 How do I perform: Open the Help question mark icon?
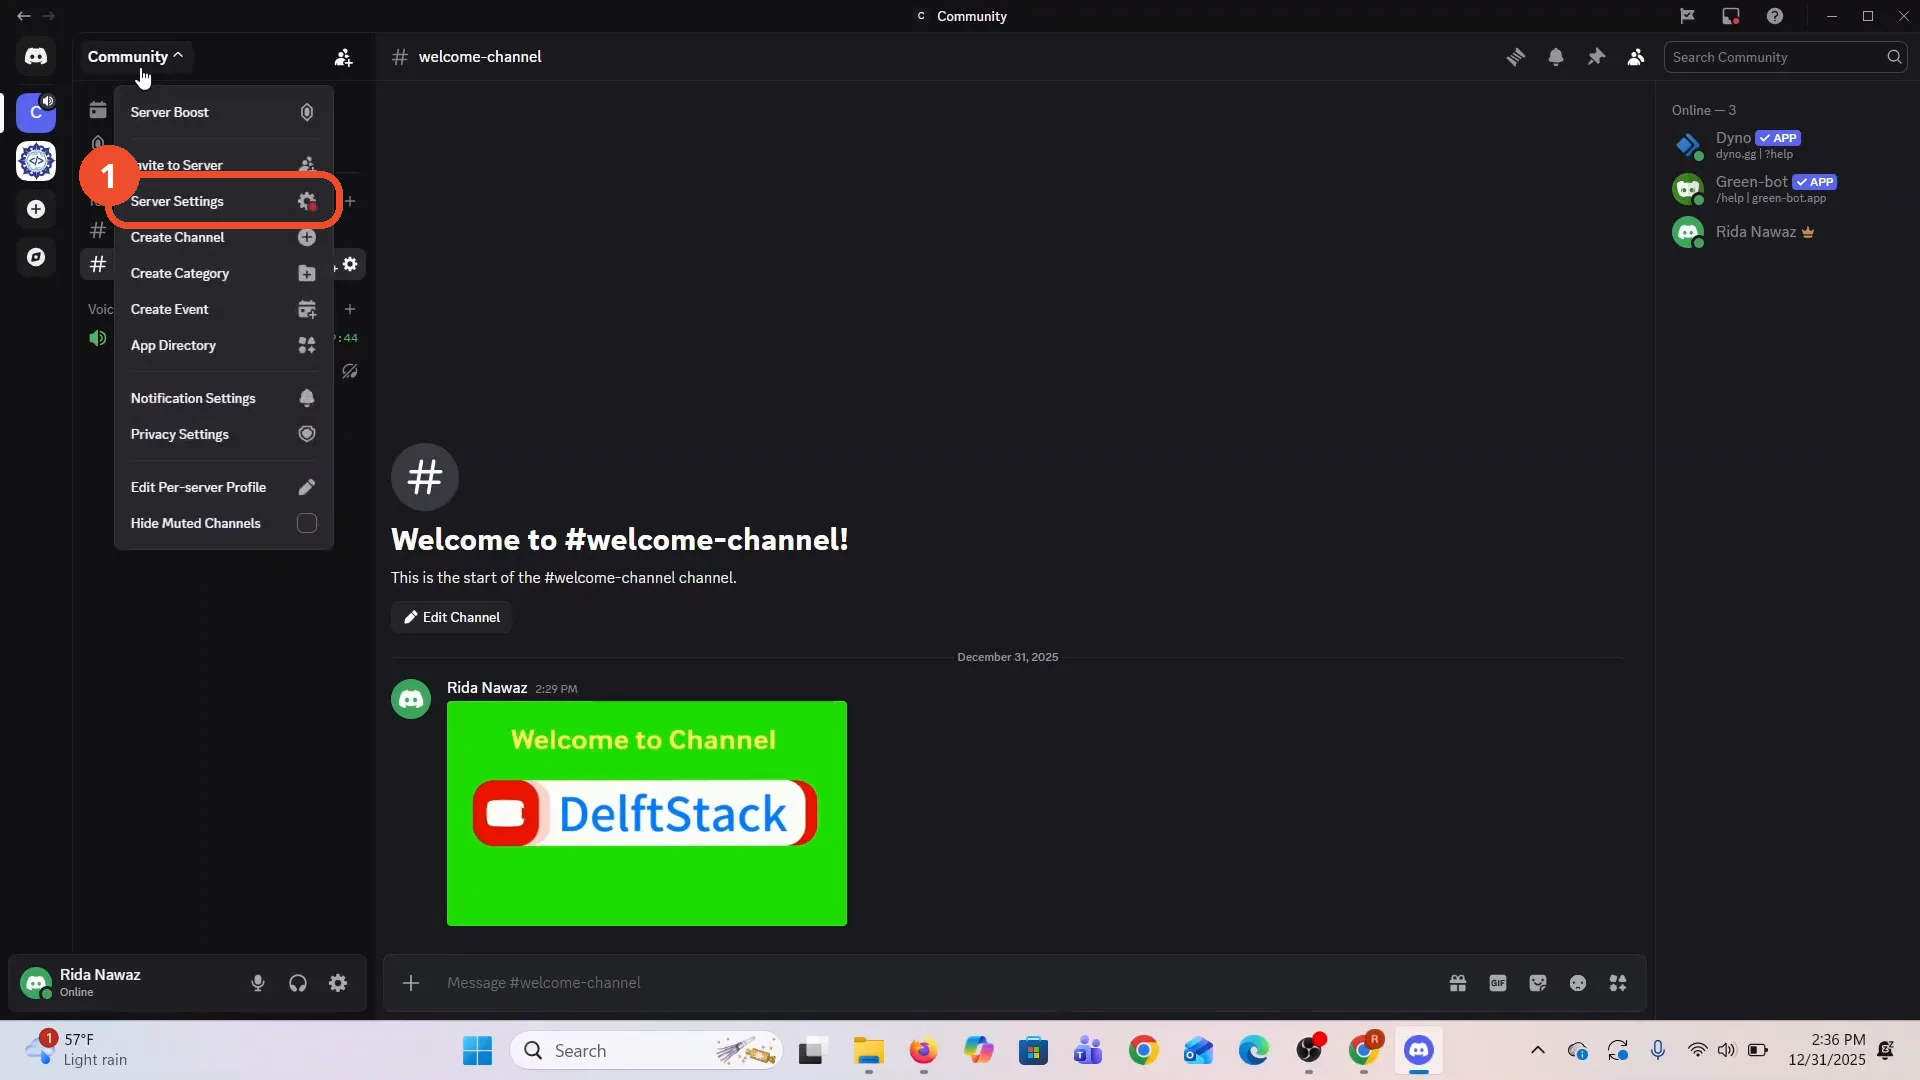(1775, 16)
